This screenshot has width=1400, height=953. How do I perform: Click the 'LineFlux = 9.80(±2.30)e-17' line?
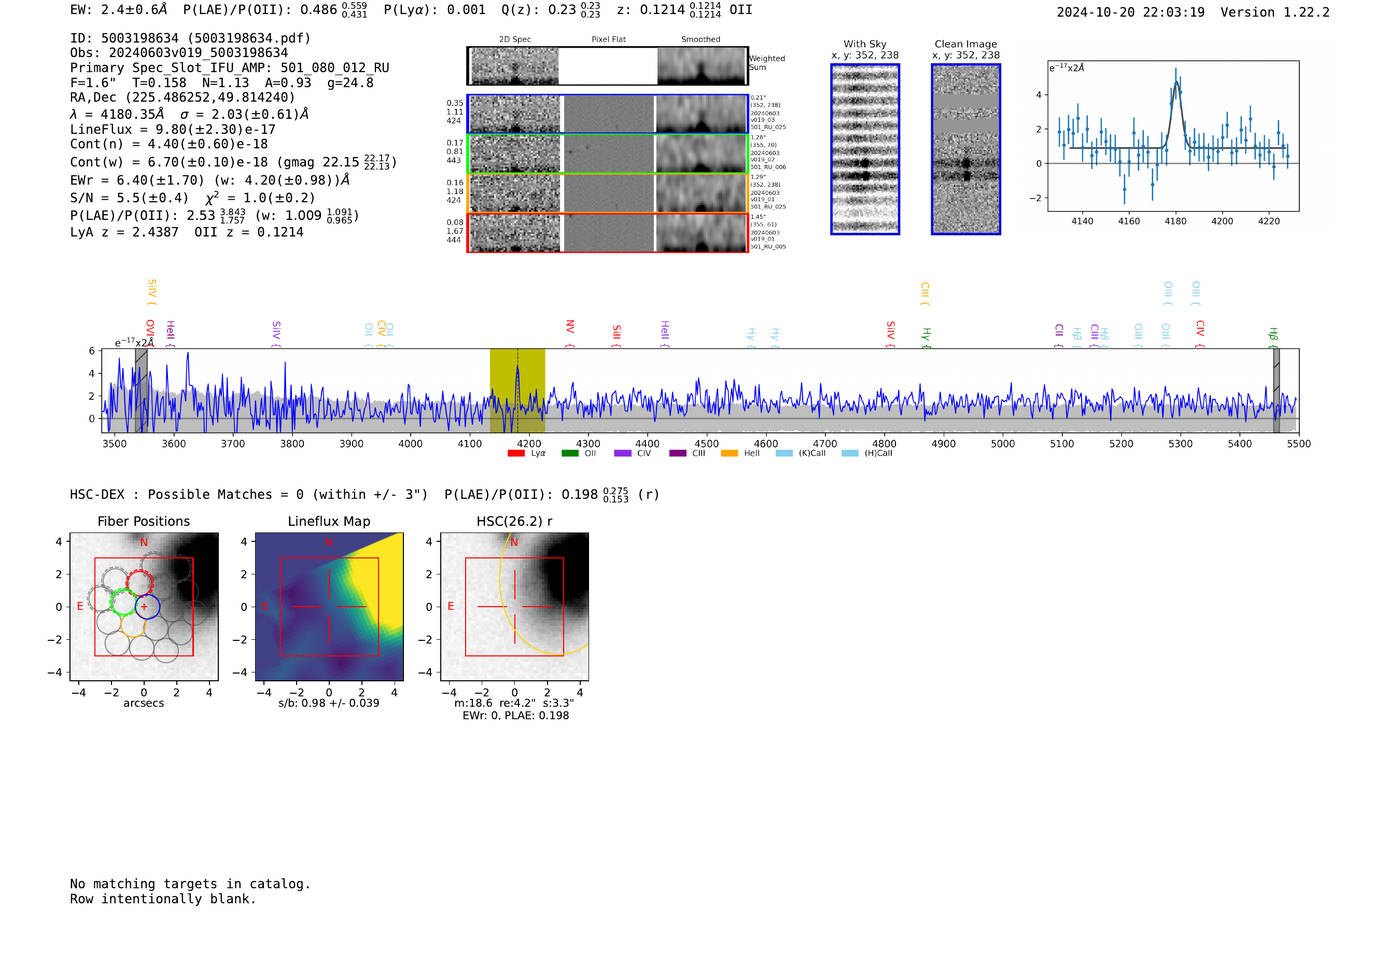point(173,130)
